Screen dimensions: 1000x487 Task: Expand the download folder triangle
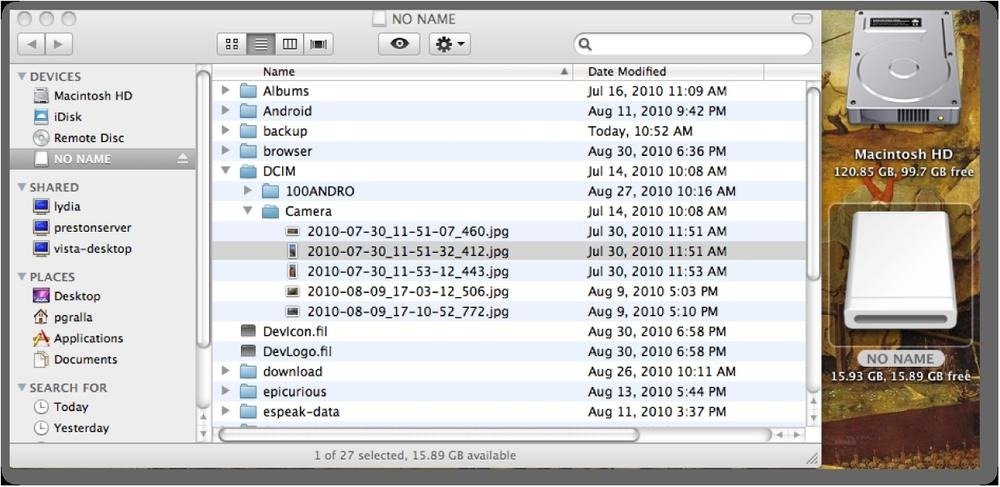[225, 371]
